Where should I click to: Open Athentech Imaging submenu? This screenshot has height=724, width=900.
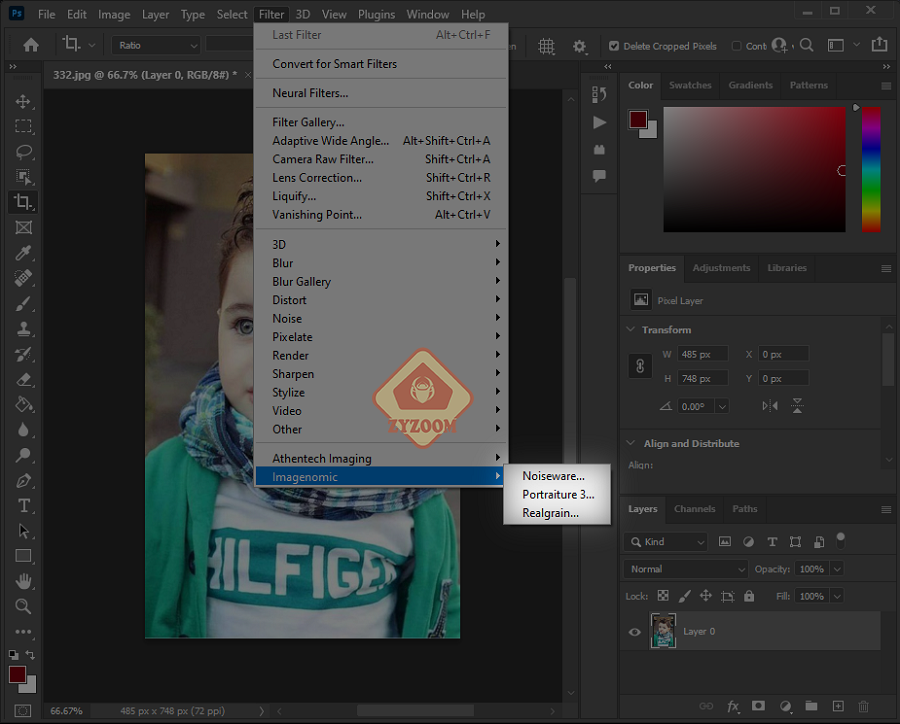381,458
